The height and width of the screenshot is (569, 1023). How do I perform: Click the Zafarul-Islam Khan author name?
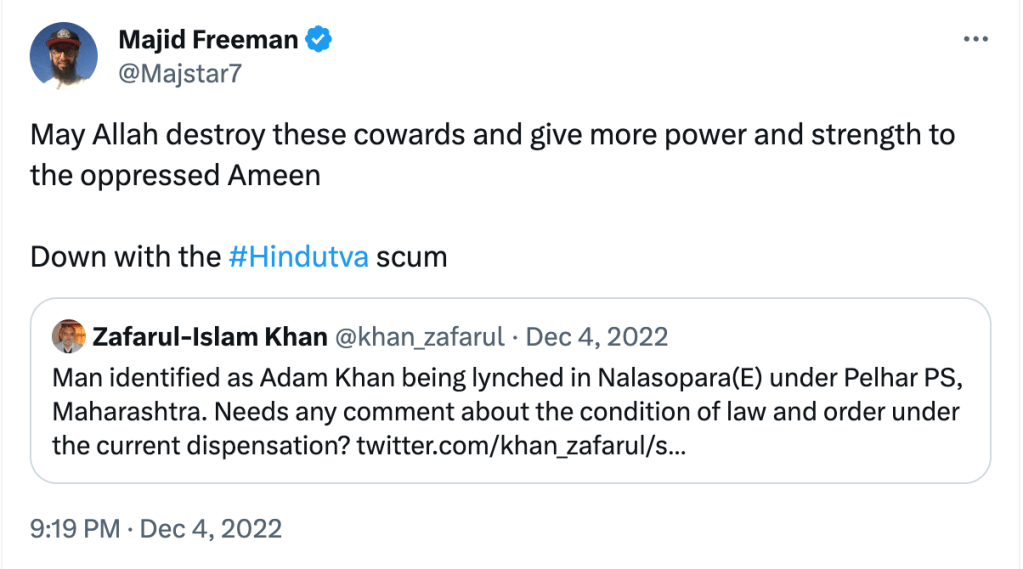coord(209,336)
